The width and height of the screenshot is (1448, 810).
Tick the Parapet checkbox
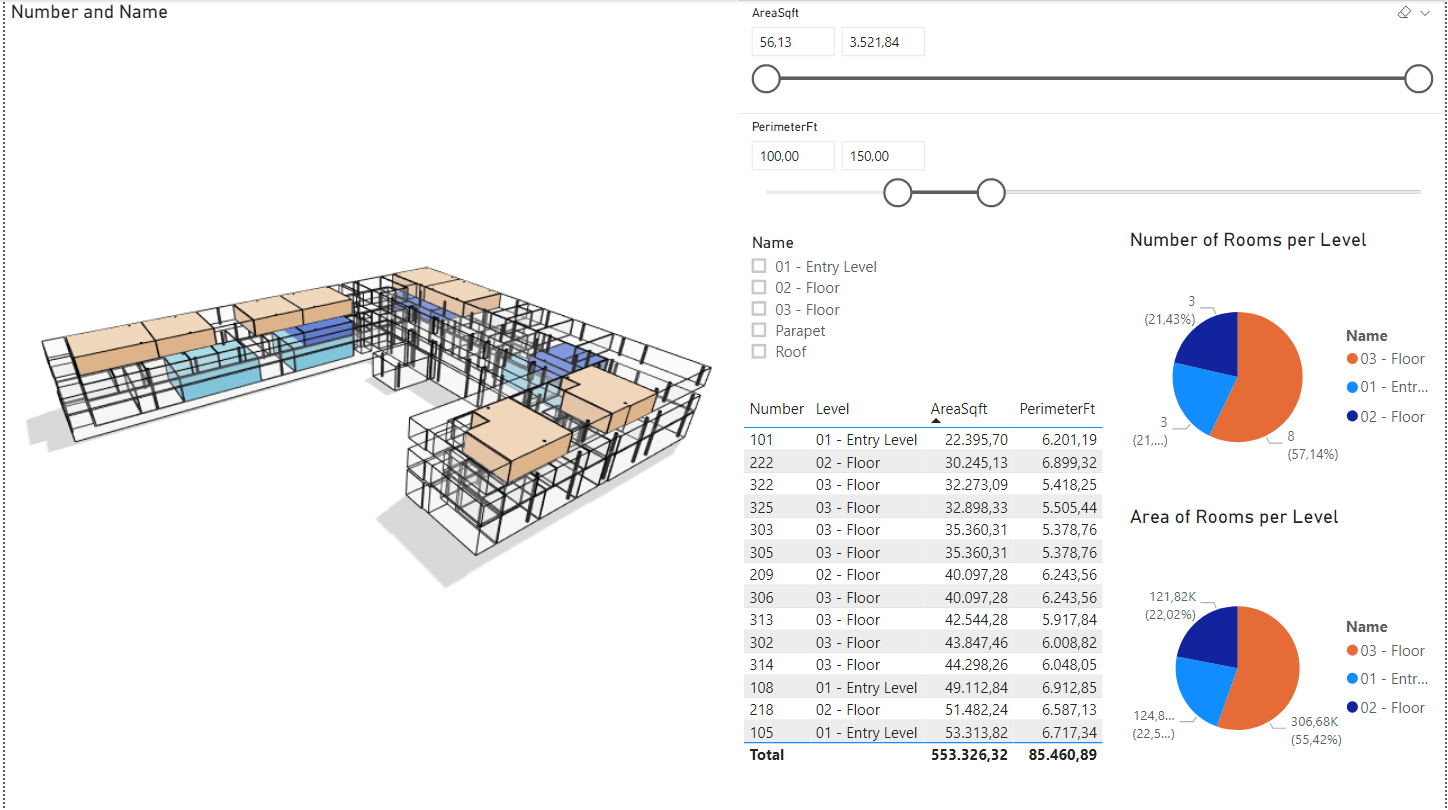(759, 330)
